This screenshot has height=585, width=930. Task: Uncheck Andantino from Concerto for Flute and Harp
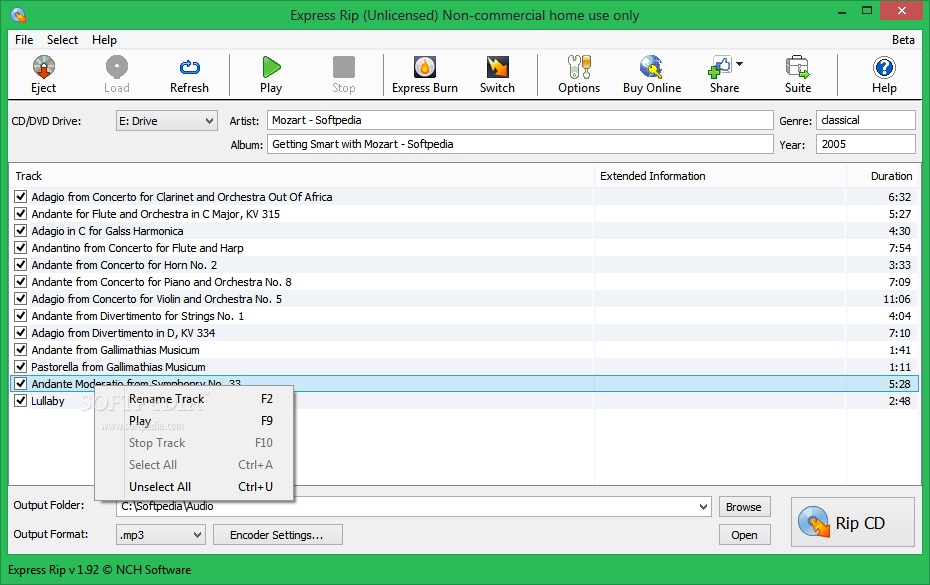[x=21, y=247]
